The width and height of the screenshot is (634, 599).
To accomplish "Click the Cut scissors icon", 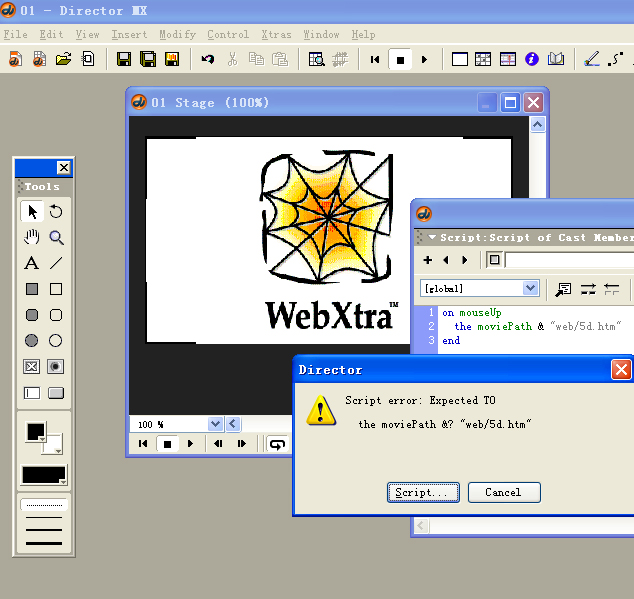I will tap(232, 59).
